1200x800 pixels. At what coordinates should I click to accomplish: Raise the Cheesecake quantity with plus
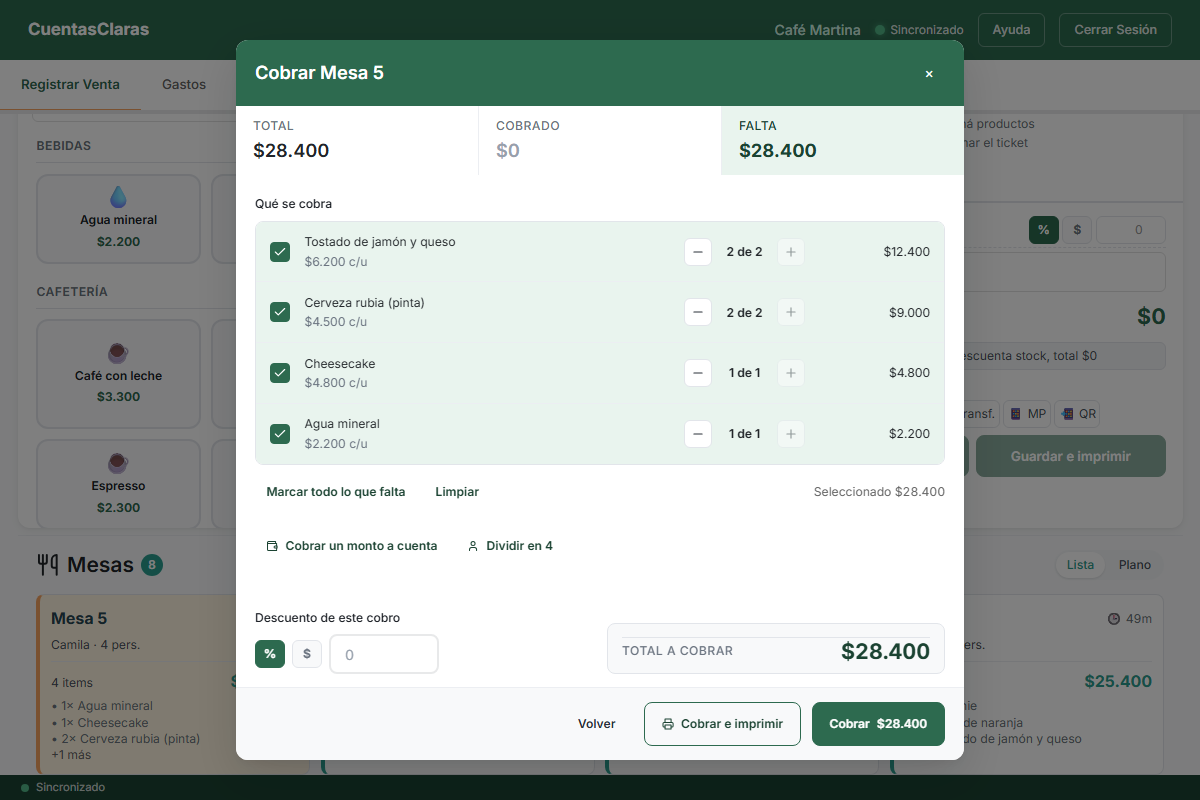tap(791, 373)
